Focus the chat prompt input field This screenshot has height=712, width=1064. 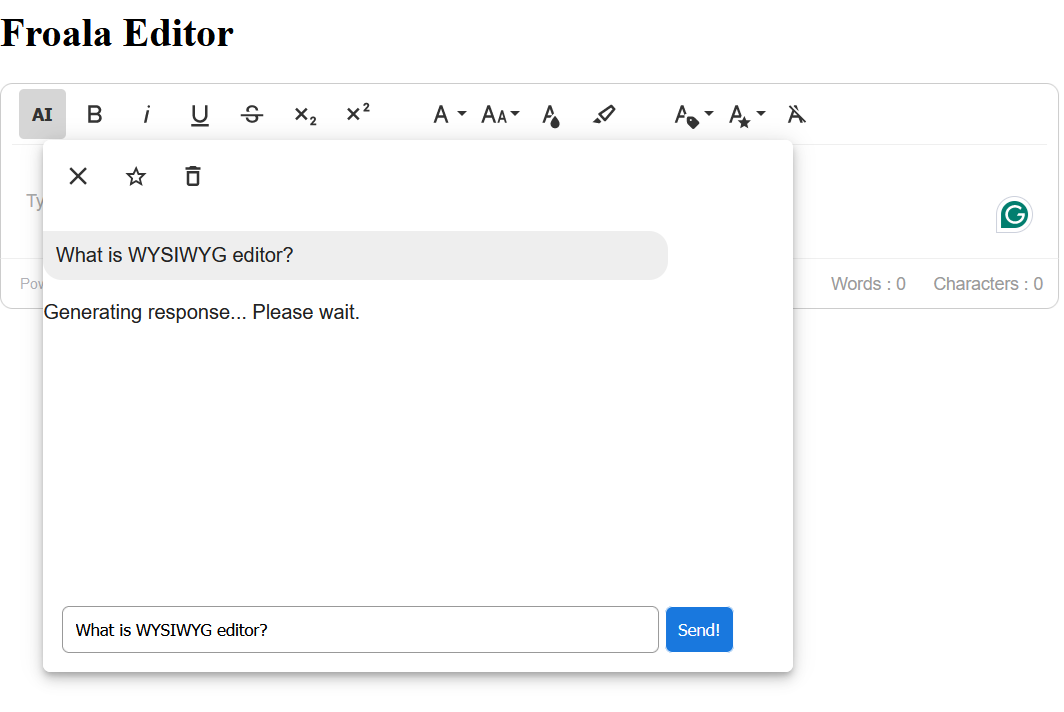point(360,630)
